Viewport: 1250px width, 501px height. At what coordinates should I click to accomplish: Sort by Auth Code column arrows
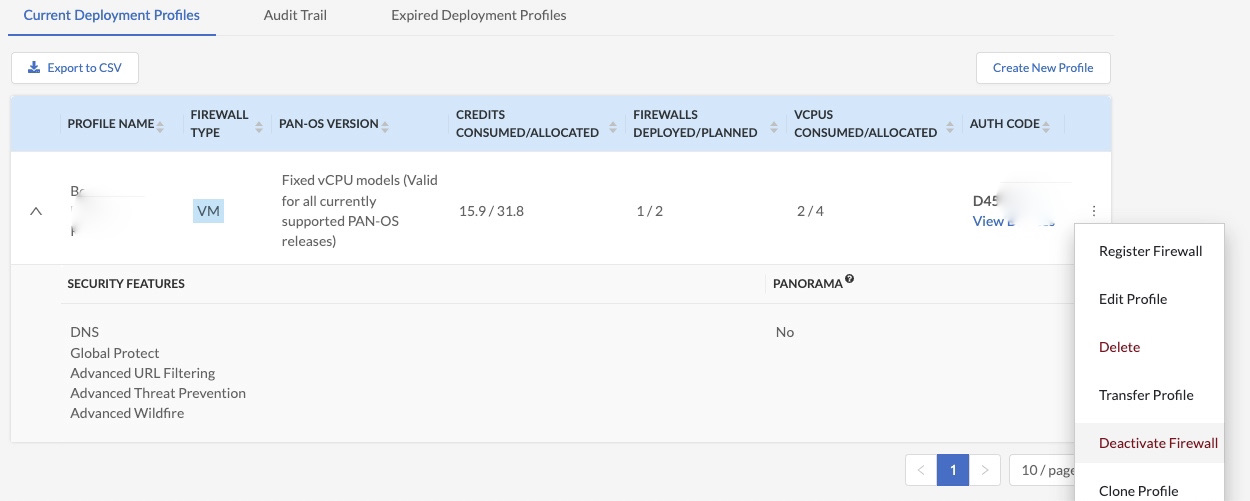pyautogui.click(x=1047, y=125)
